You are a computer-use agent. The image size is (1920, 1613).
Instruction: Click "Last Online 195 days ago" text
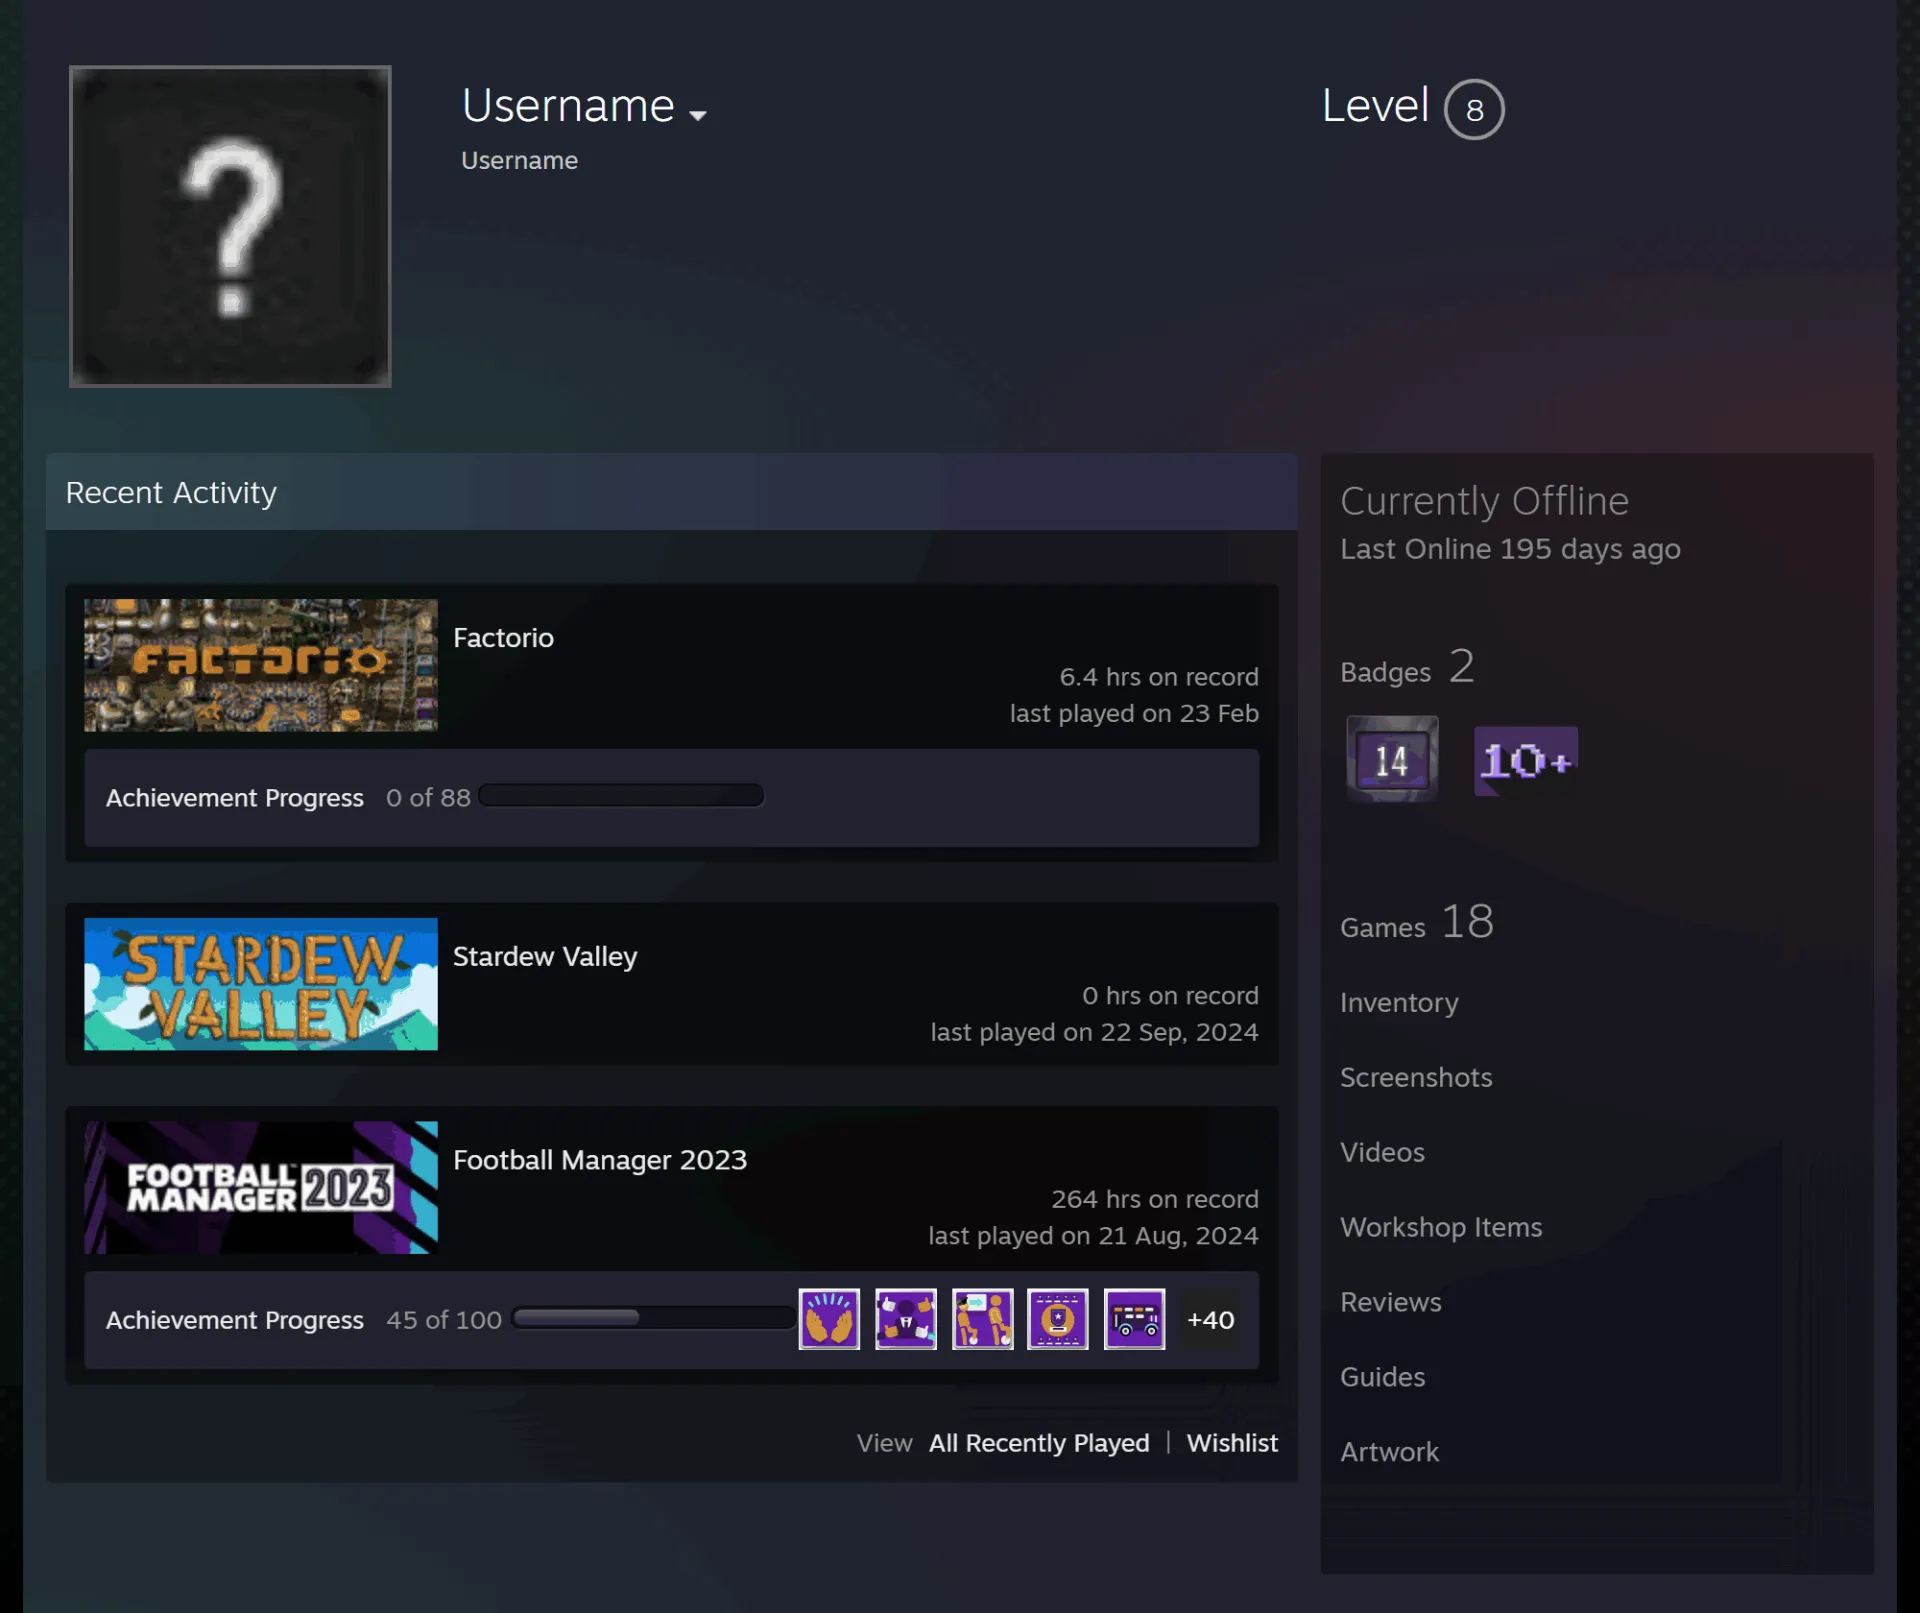point(1510,549)
